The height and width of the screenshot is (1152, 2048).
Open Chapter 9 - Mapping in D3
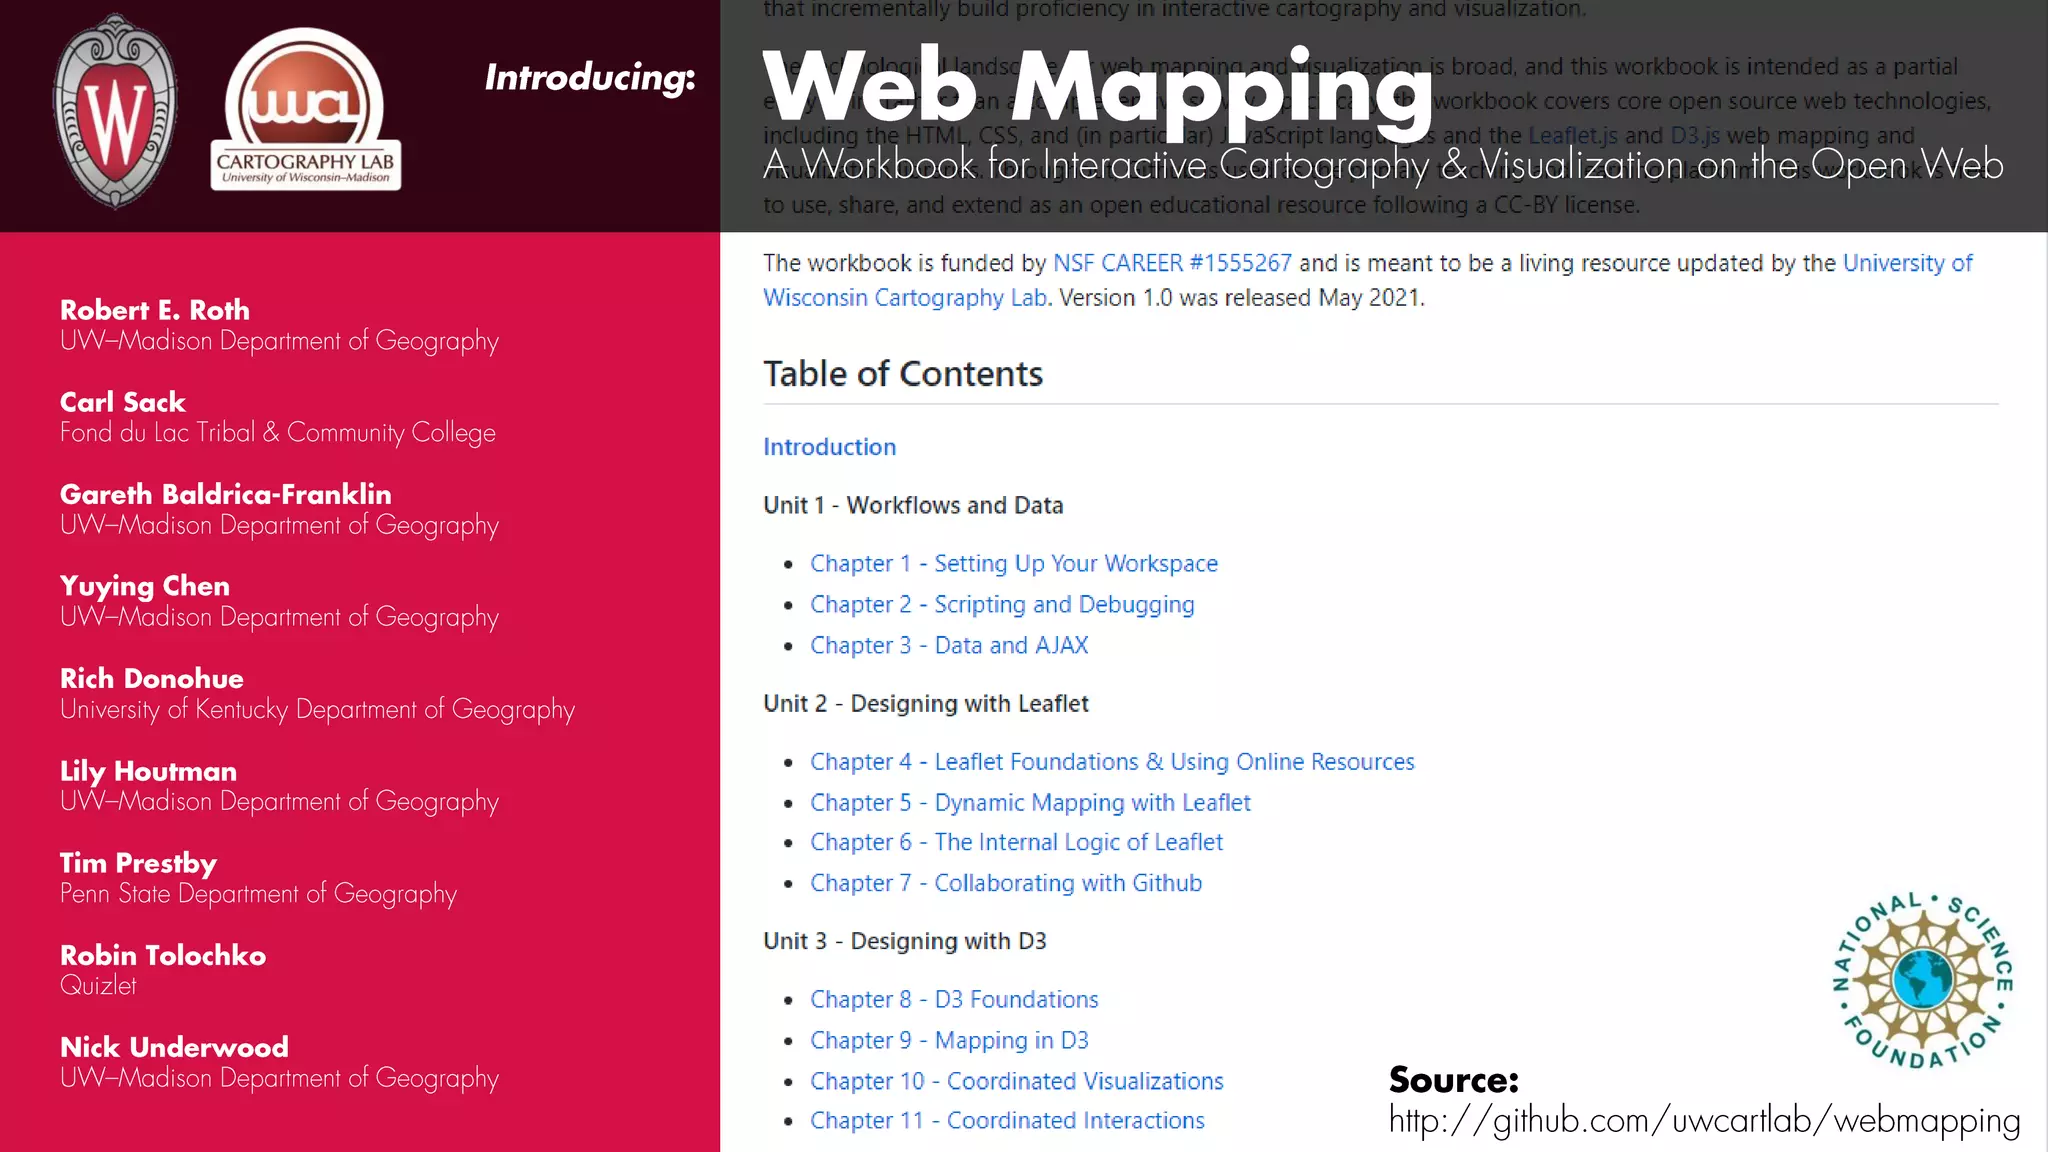[x=948, y=1041]
